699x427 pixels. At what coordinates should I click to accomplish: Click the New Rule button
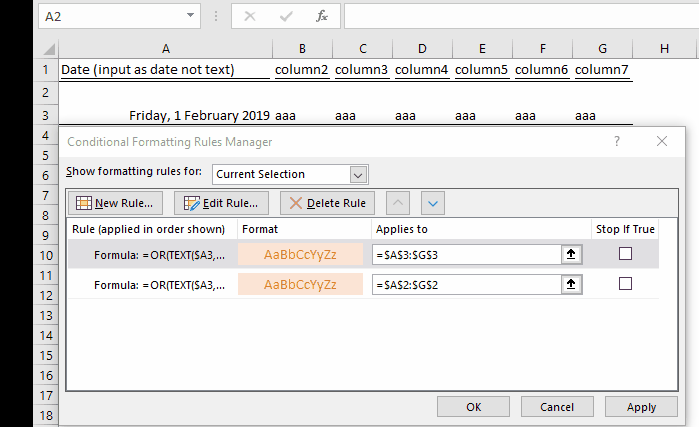(115, 203)
